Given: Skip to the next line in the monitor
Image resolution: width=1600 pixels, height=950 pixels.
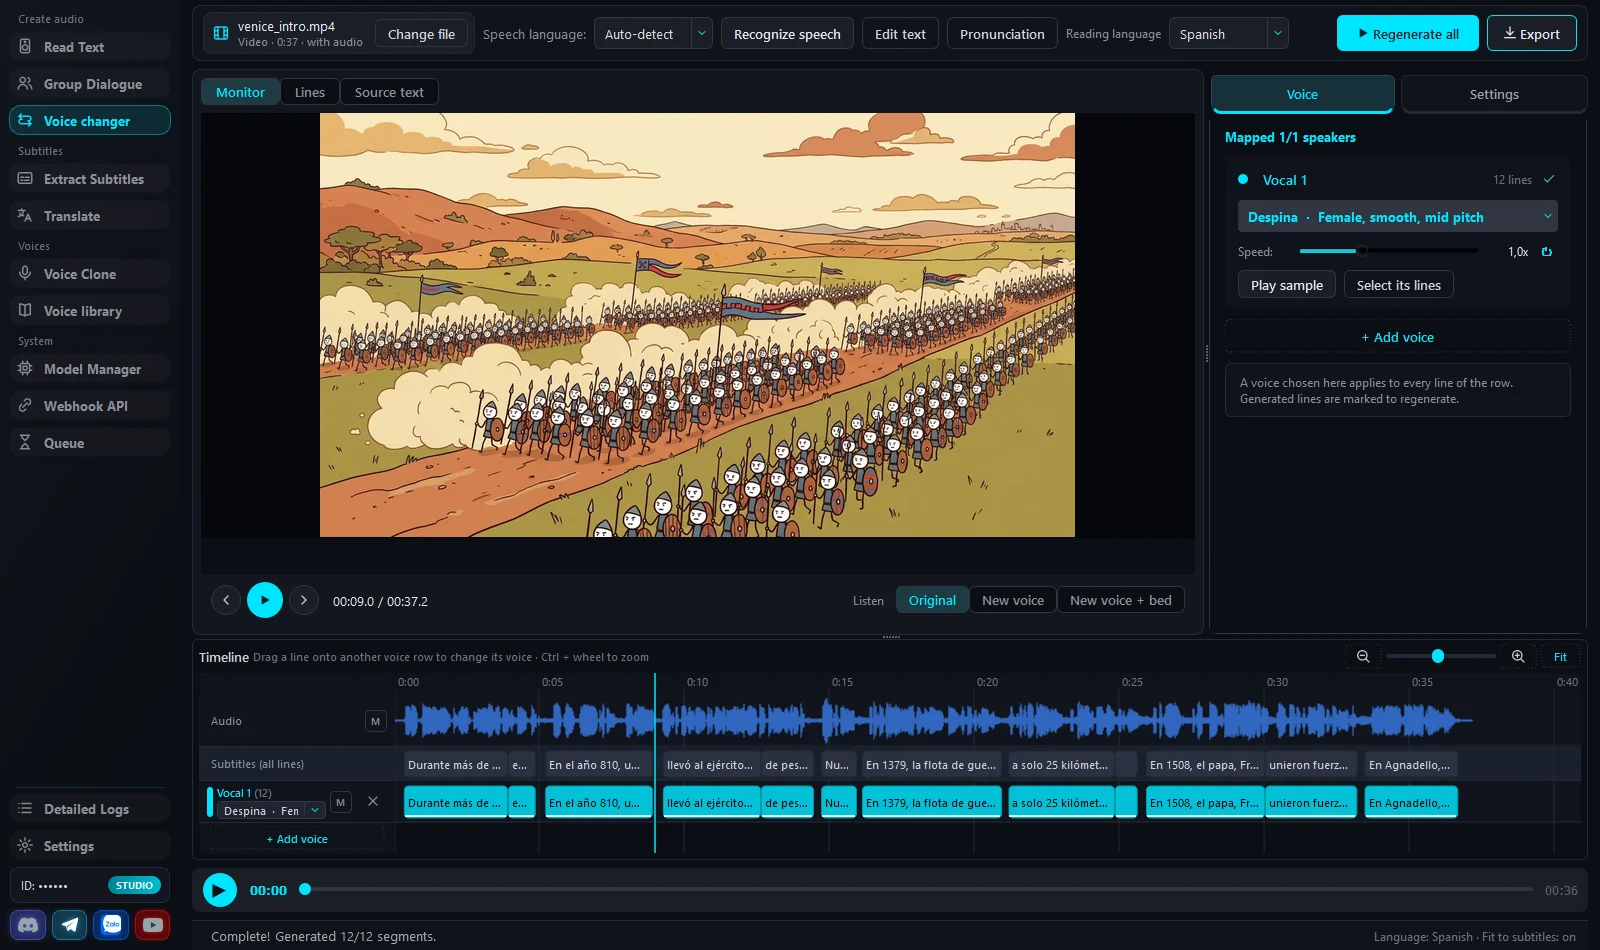Looking at the screenshot, I should tap(304, 600).
